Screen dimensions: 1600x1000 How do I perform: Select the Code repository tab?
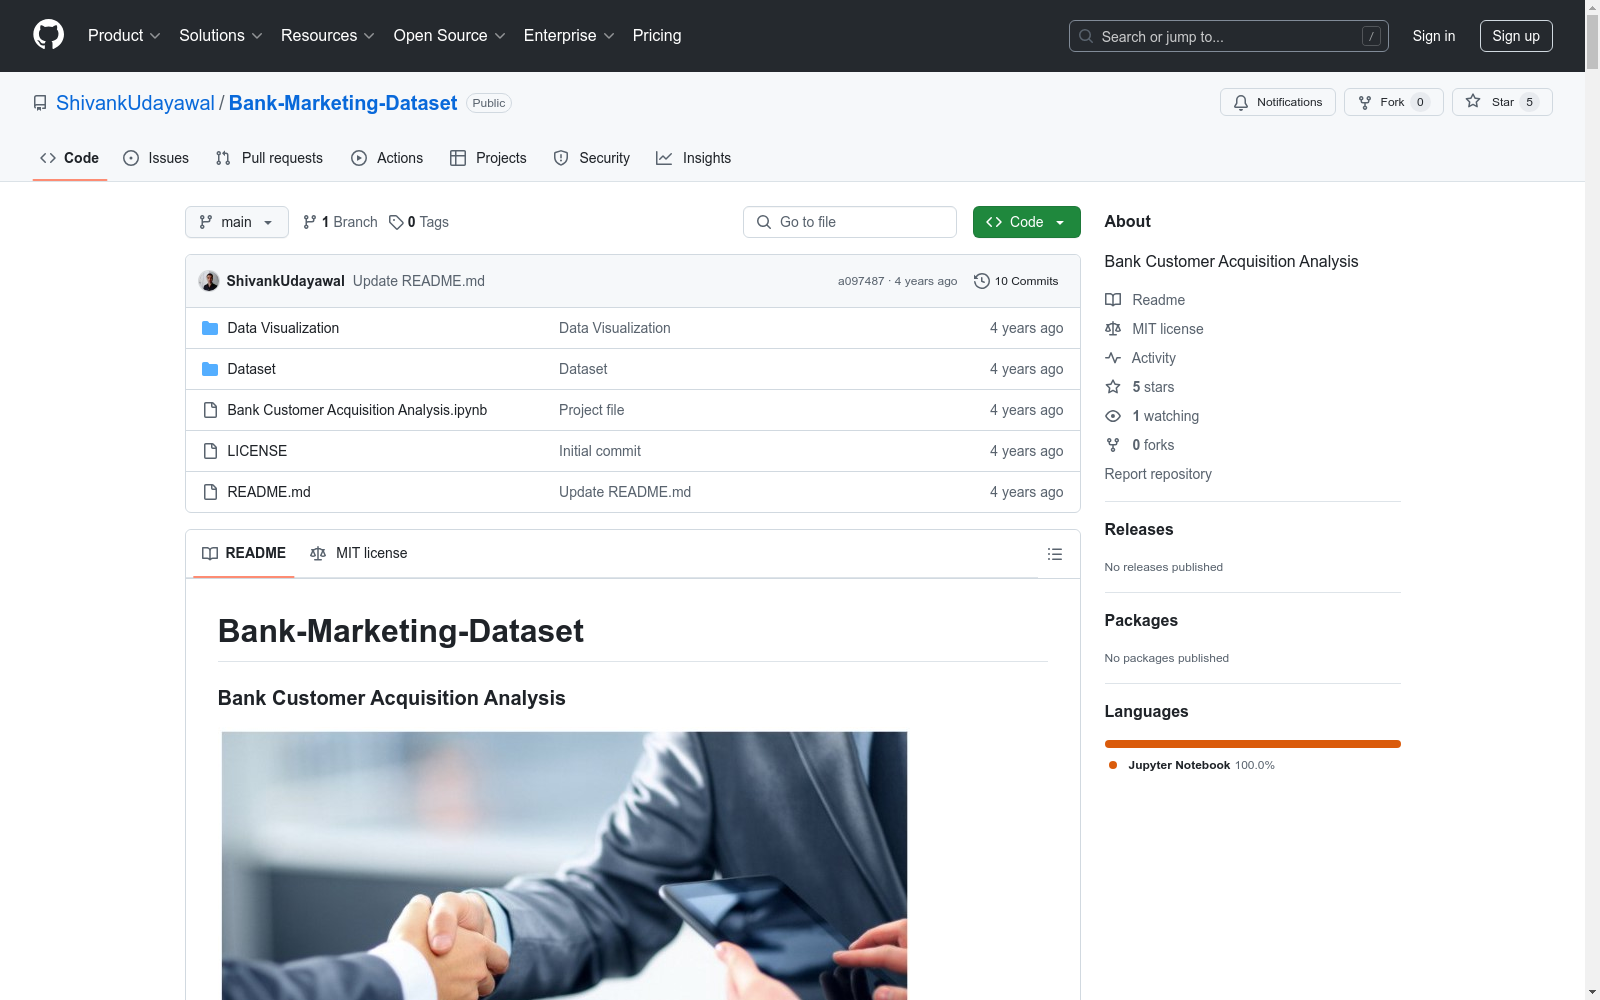click(x=70, y=158)
